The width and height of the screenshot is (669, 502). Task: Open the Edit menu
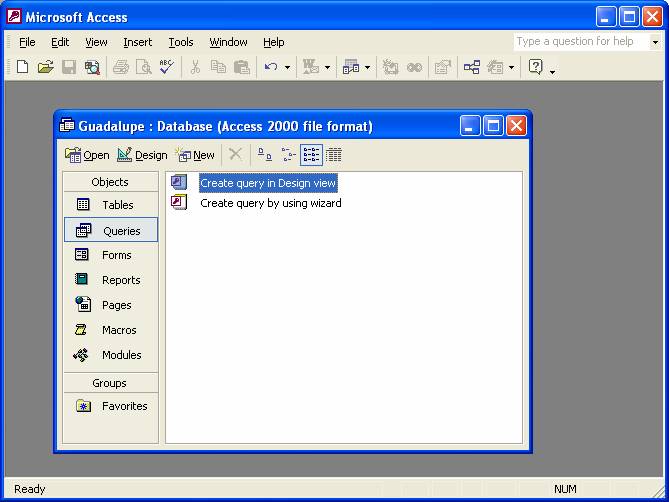tap(60, 42)
